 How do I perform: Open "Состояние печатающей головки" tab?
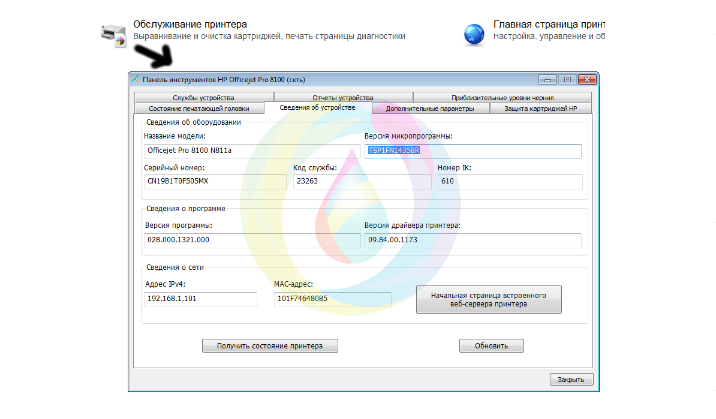199,108
